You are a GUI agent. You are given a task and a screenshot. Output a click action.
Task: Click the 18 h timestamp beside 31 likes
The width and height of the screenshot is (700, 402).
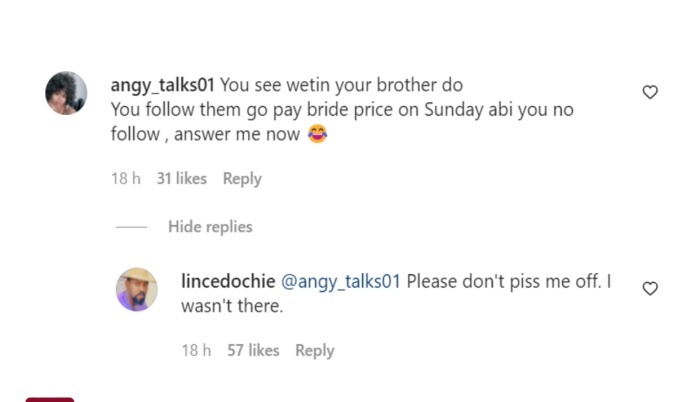tap(126, 179)
